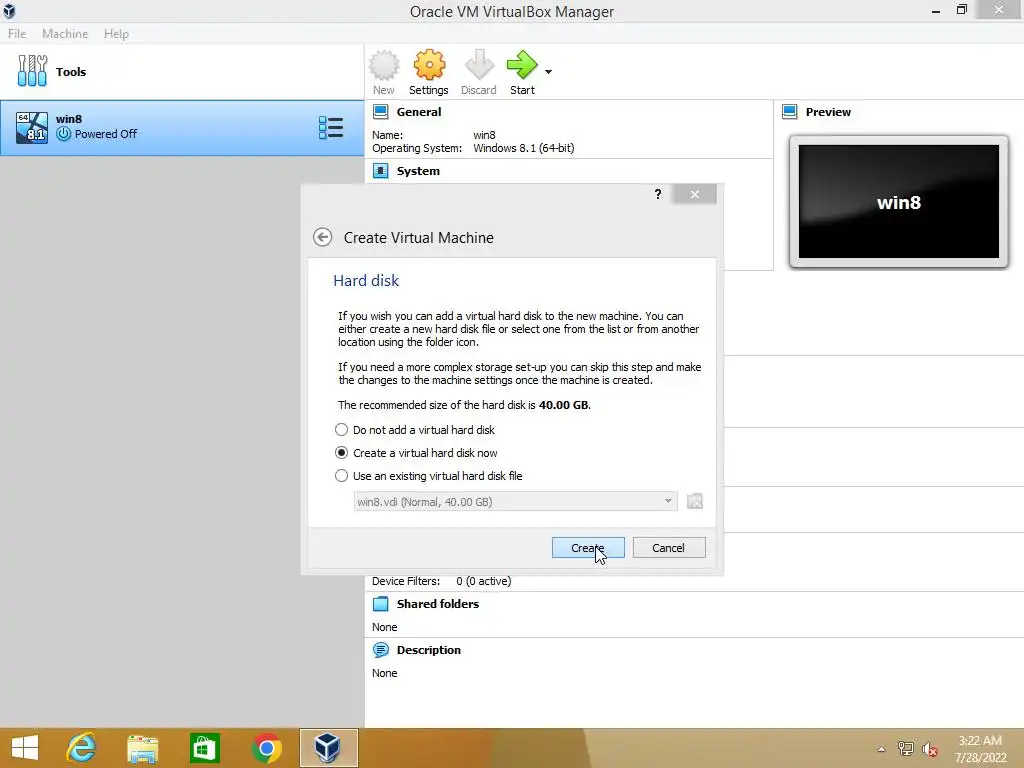The height and width of the screenshot is (768, 1024).
Task: Select Do not add a virtual hard disk
Action: (x=415, y=430)
